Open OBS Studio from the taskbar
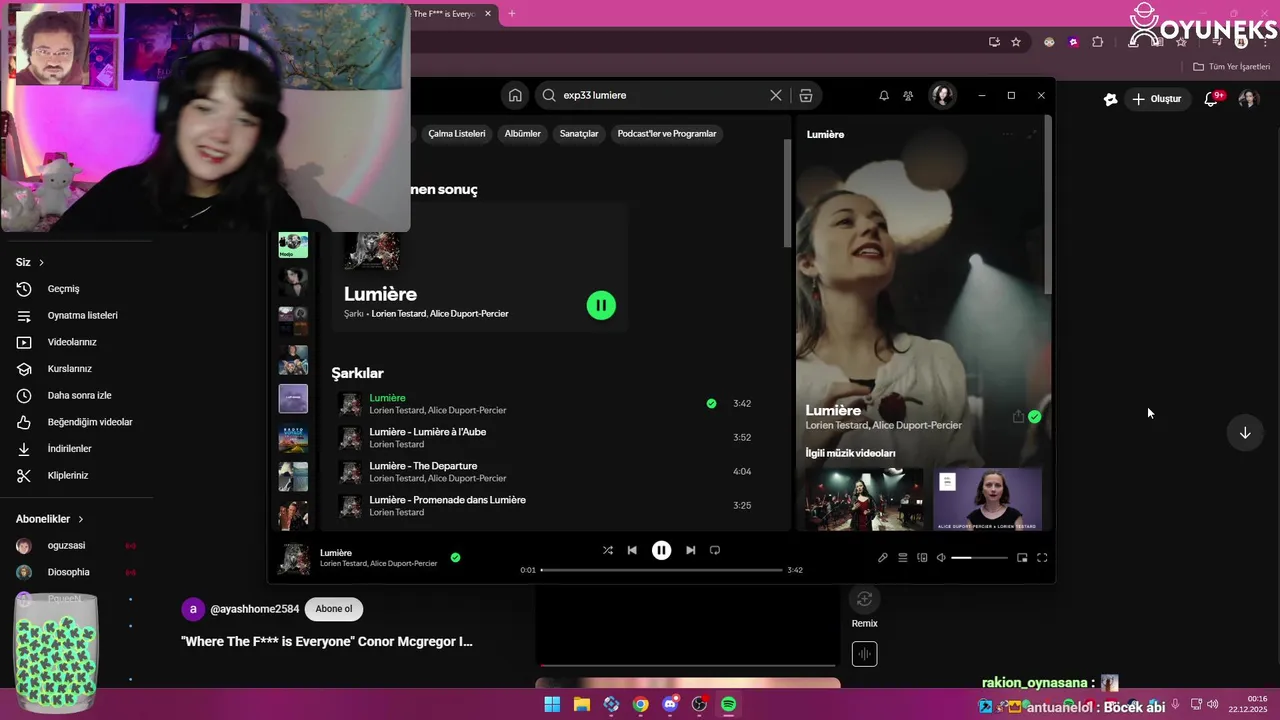This screenshot has height=720, width=1280. (x=699, y=705)
